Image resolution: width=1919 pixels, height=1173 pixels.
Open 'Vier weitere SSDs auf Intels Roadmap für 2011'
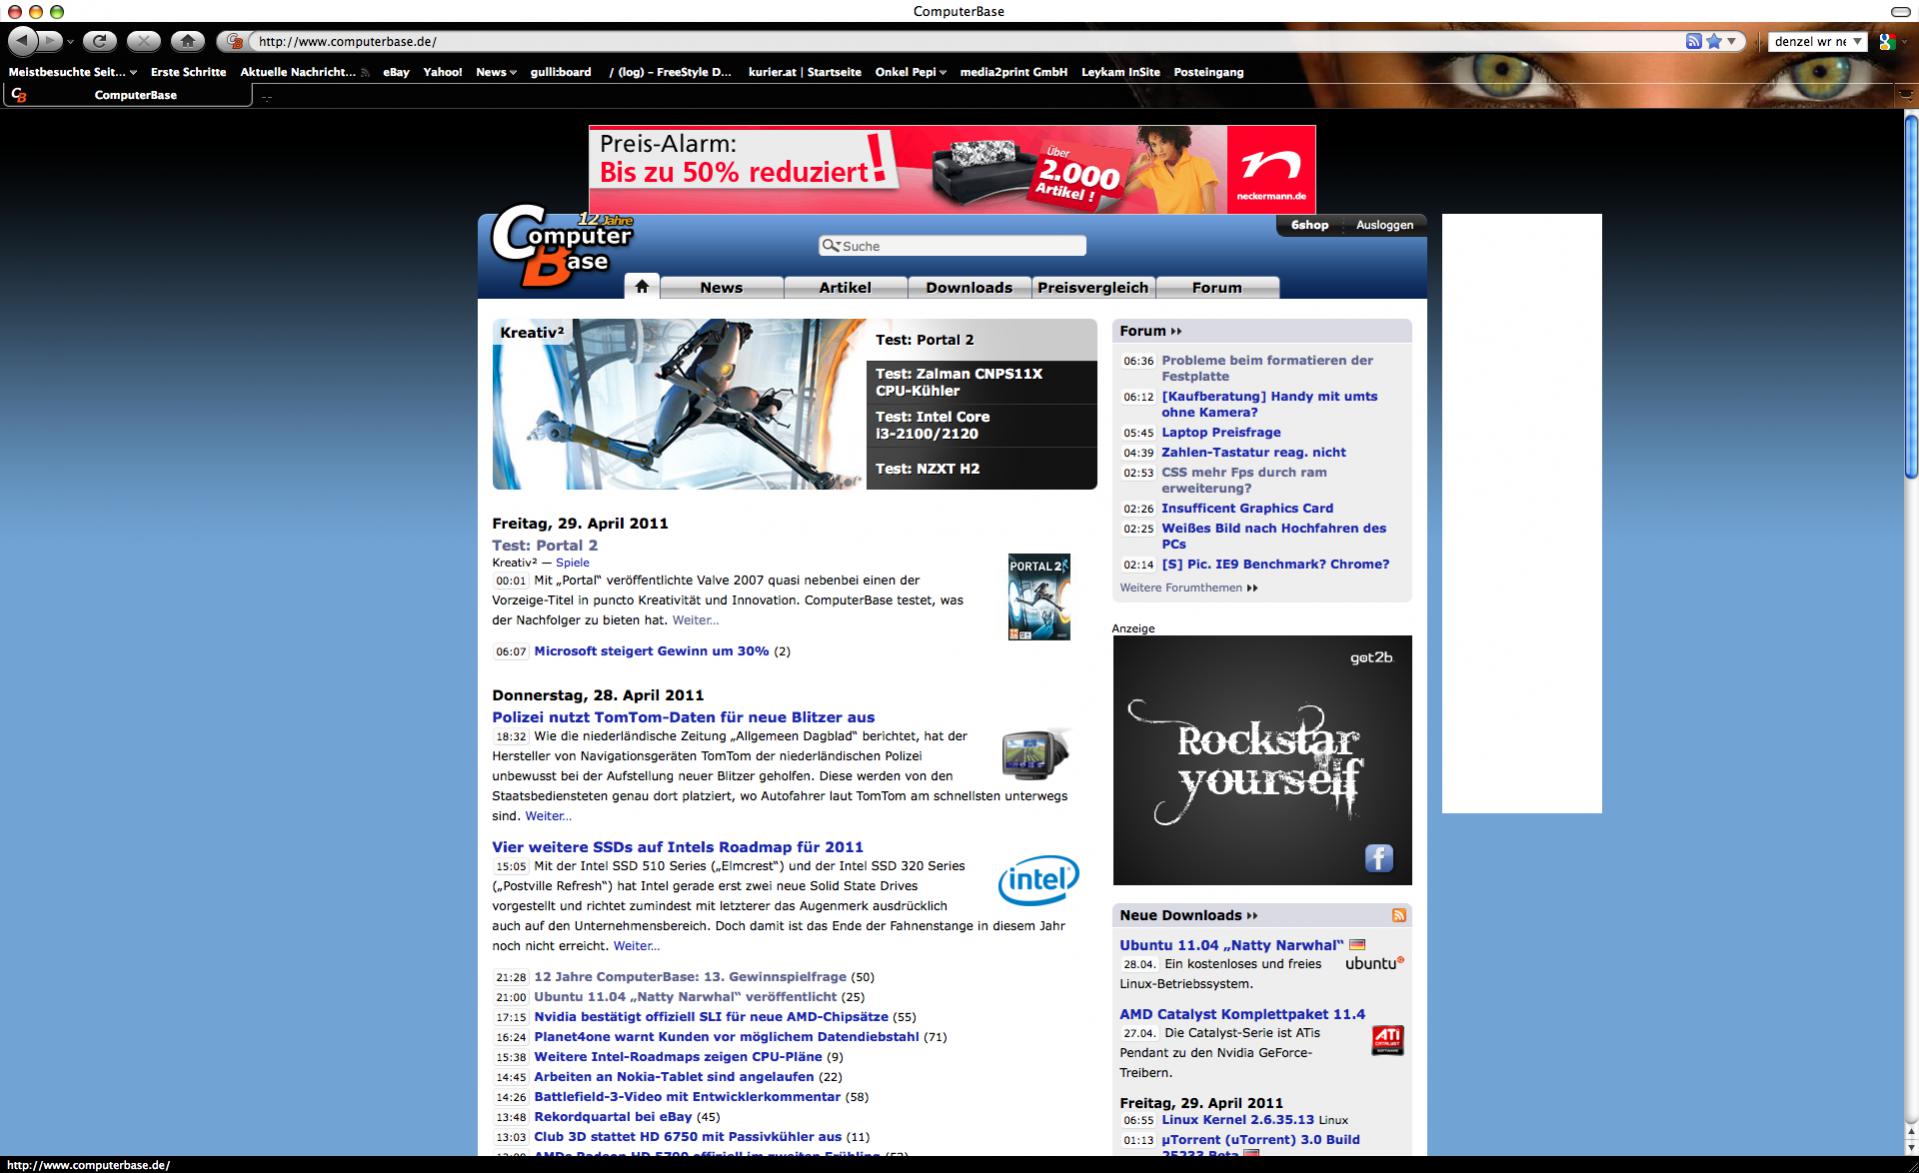[677, 847]
